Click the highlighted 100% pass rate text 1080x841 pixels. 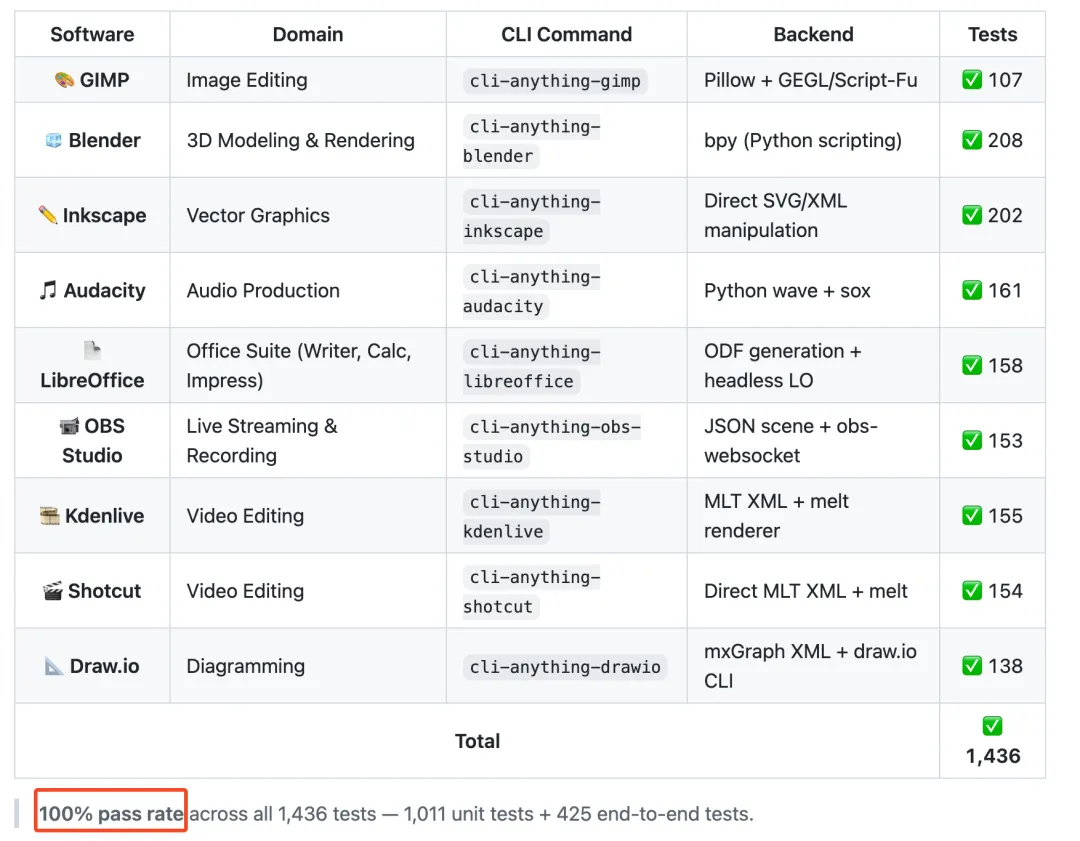click(111, 814)
